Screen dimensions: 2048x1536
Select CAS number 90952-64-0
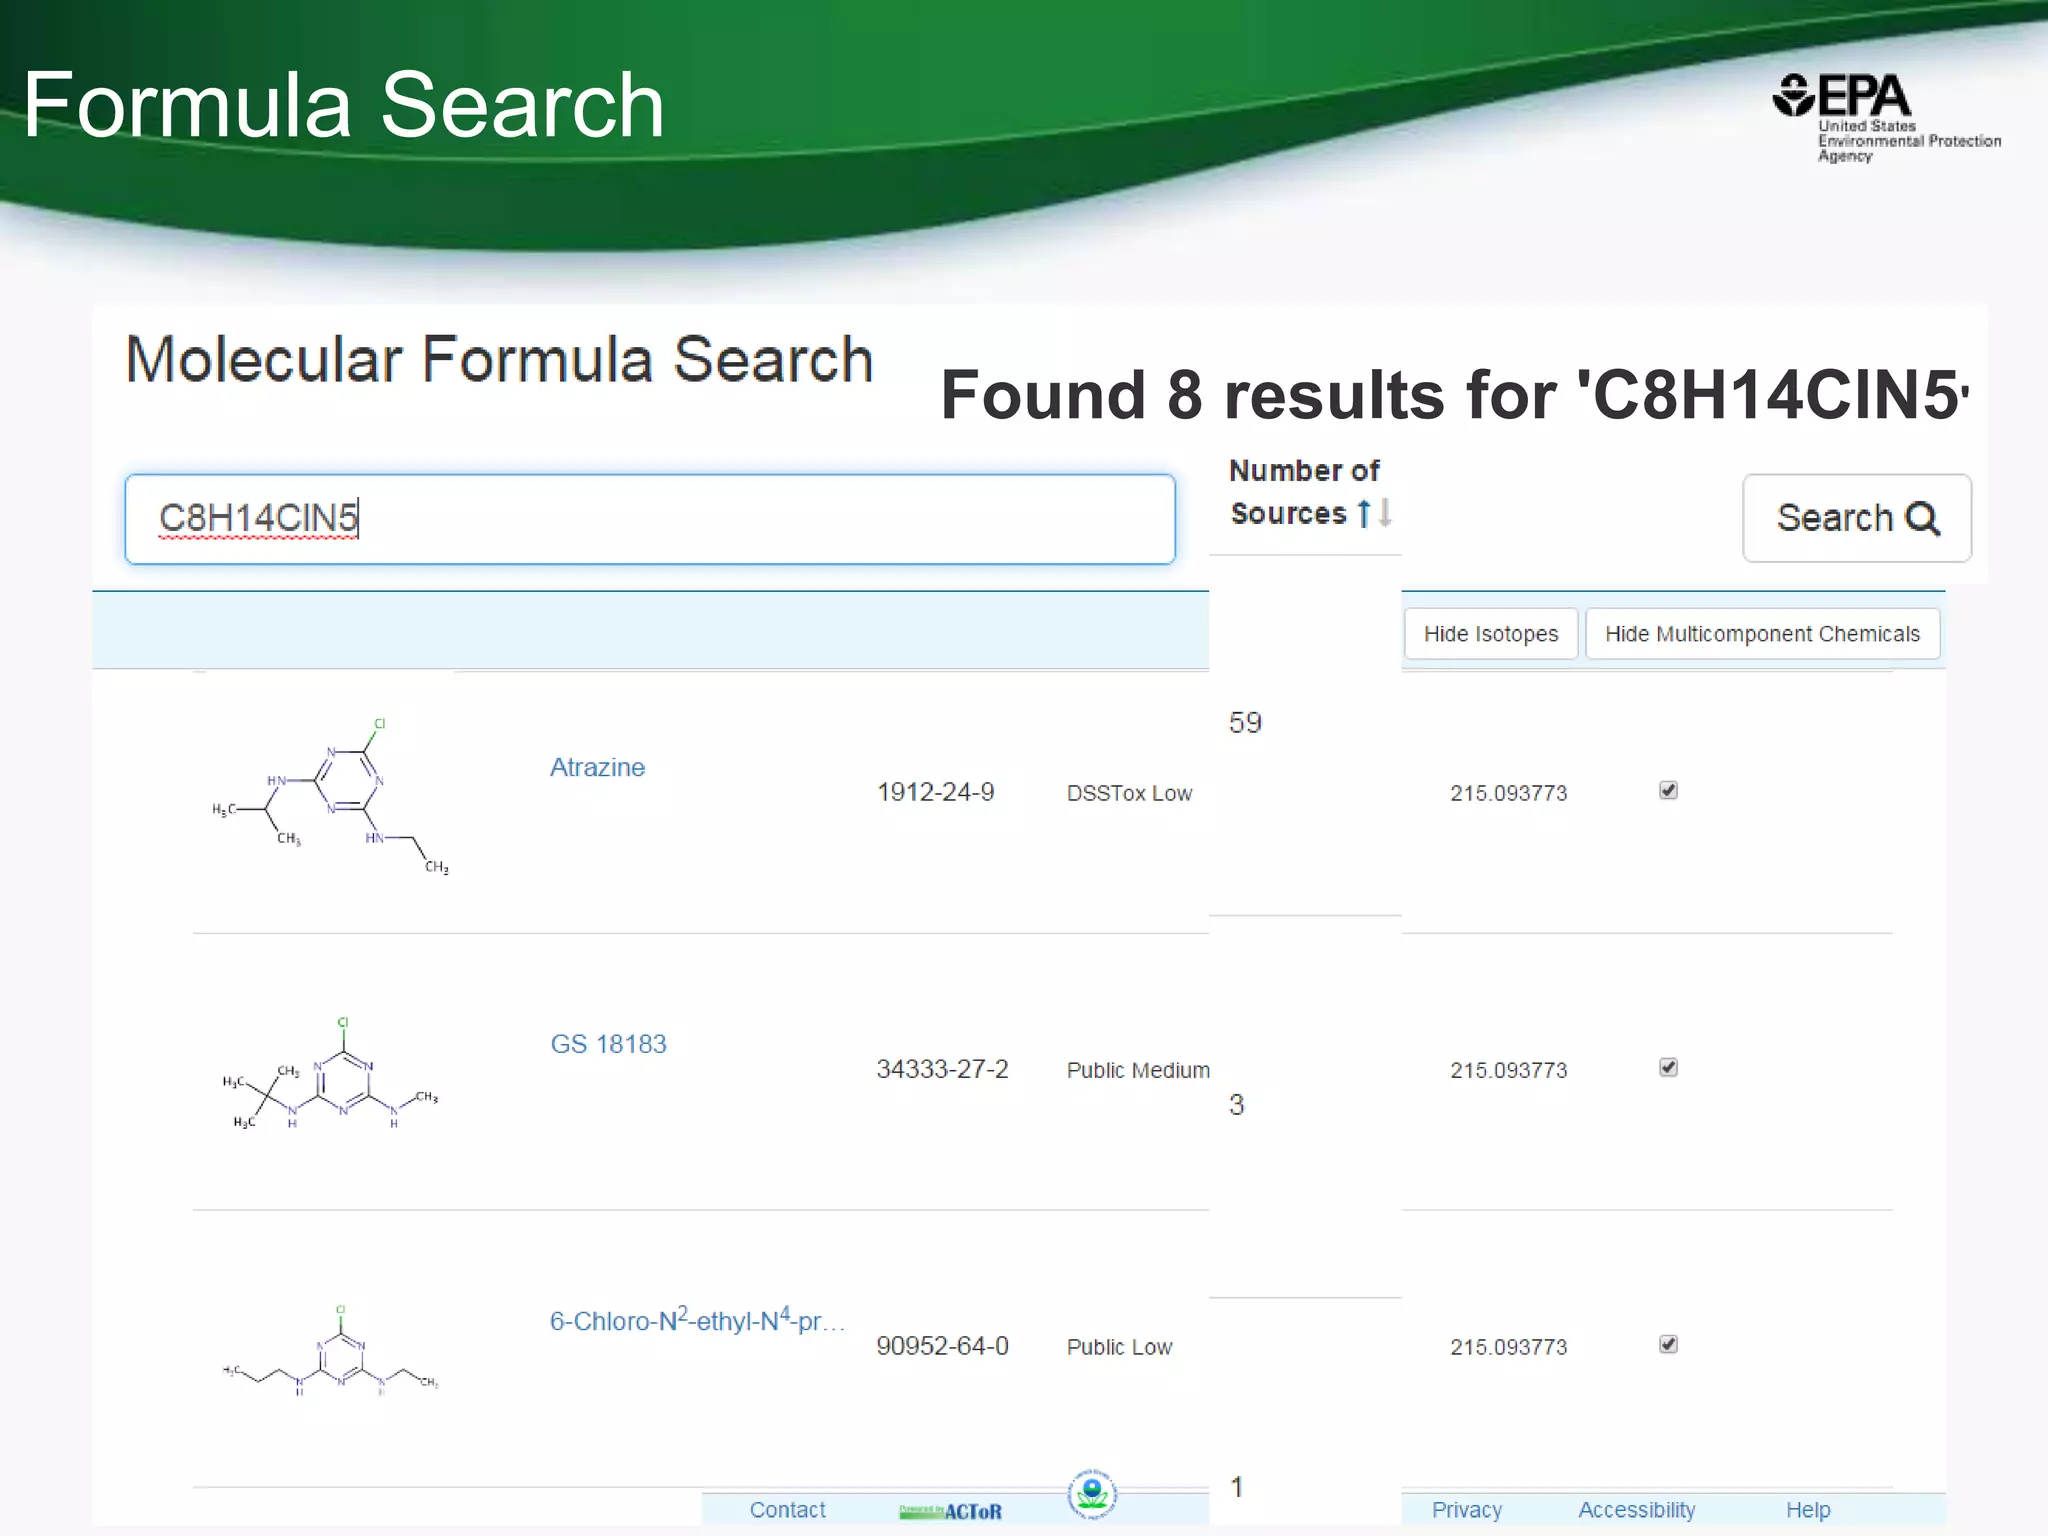[943, 1346]
